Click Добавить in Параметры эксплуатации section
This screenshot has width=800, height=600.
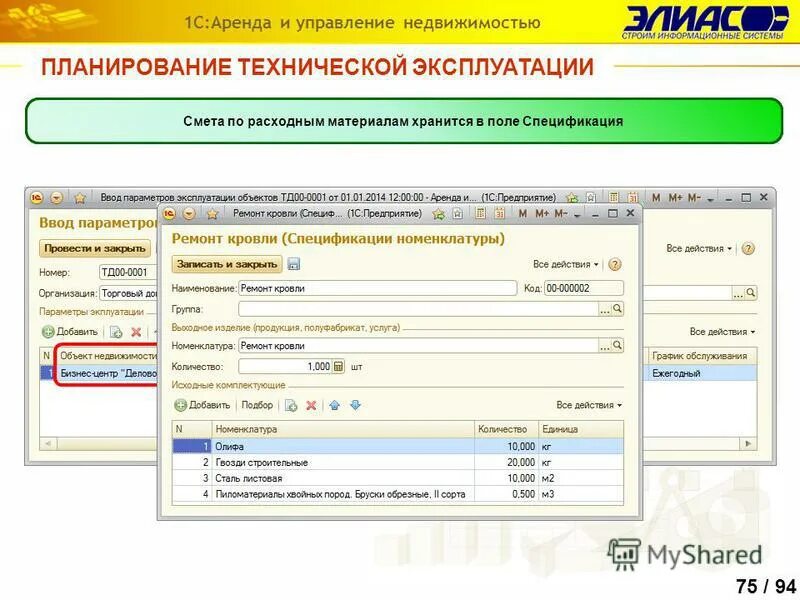(x=70, y=332)
